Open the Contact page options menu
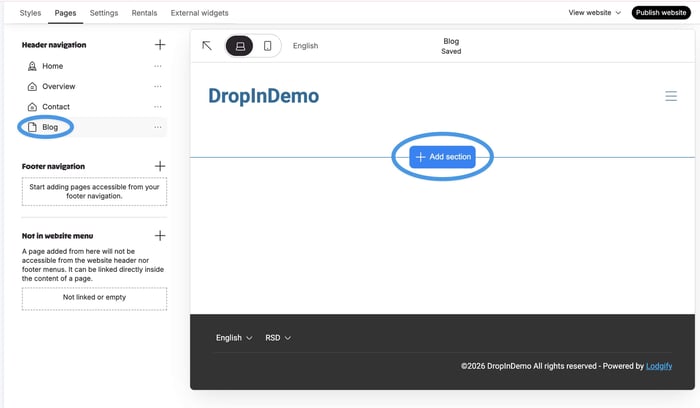Image resolution: width=700 pixels, height=408 pixels. 158,107
